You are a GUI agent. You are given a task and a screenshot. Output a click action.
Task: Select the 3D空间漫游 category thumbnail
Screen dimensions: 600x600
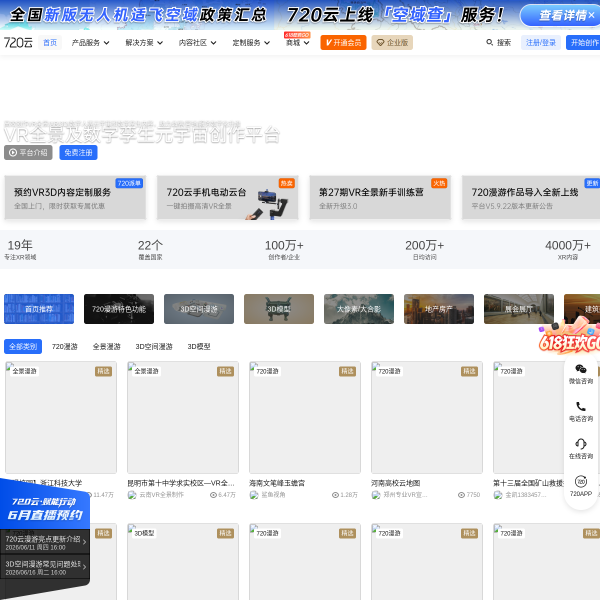[x=199, y=309]
